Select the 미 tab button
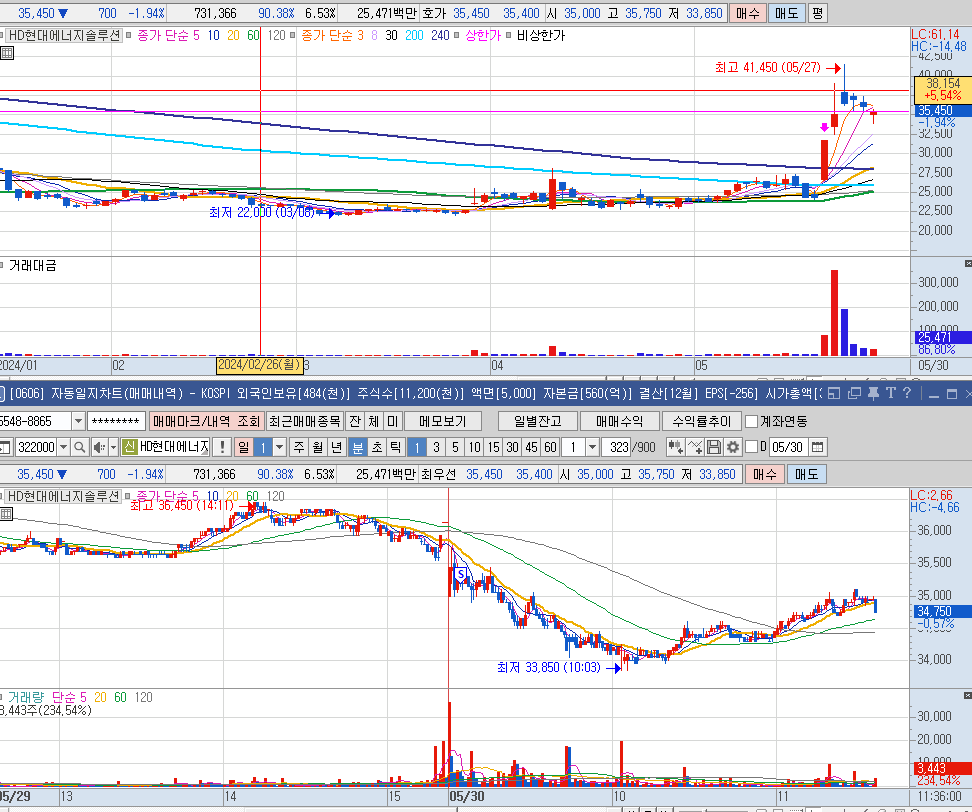This screenshot has height=812, width=972. point(392,421)
